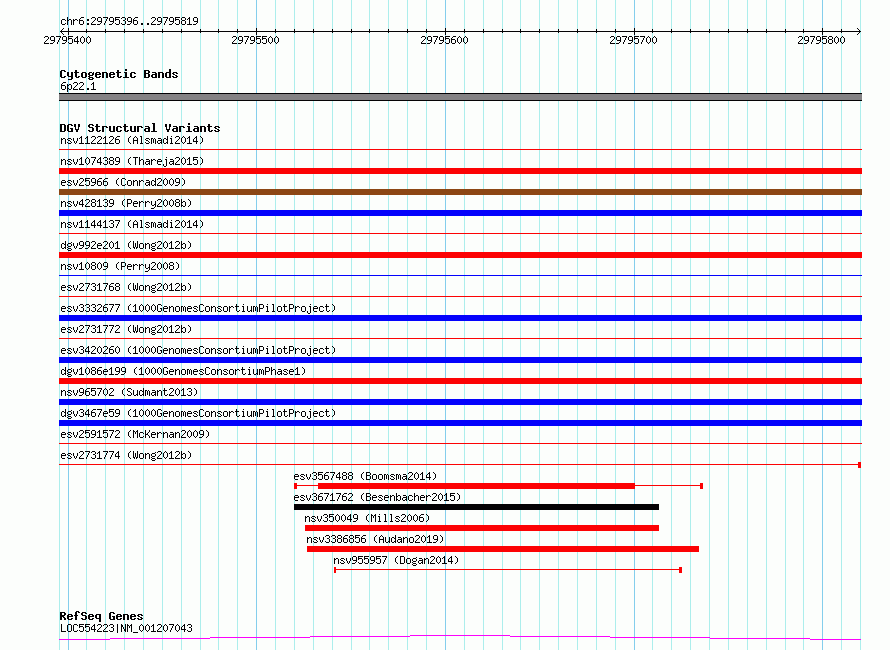
Task: Select the esv25966 (Conrad2009) variant label
Action: [123, 182]
